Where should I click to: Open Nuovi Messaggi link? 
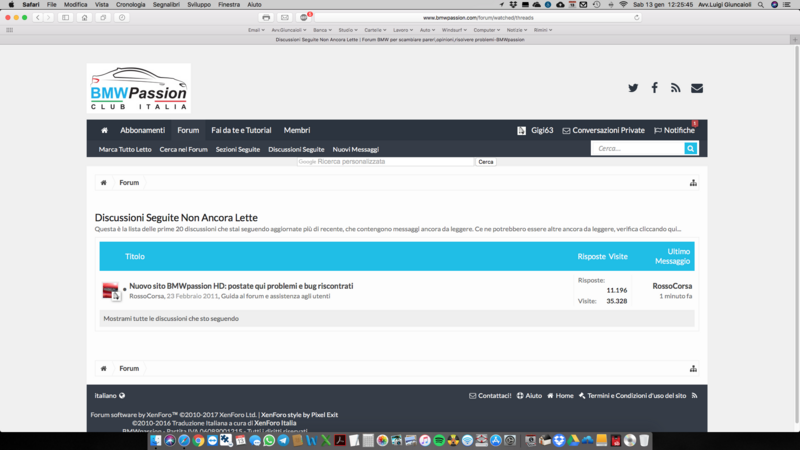coord(356,149)
